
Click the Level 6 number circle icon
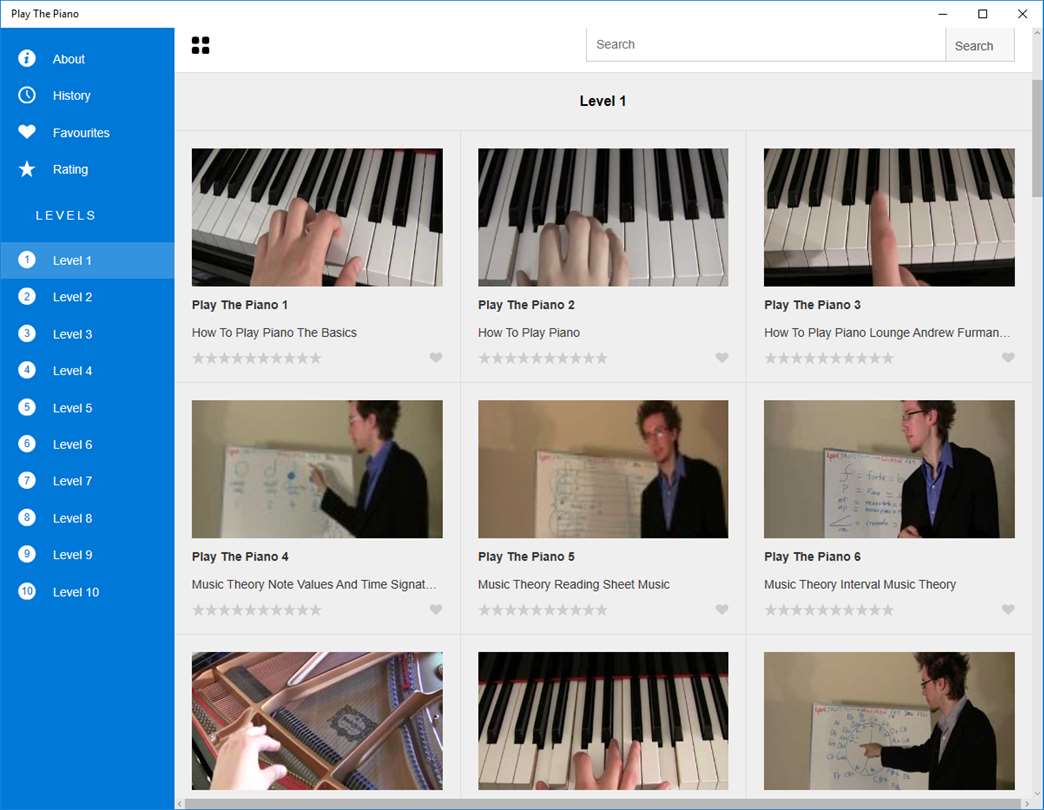click(x=27, y=444)
